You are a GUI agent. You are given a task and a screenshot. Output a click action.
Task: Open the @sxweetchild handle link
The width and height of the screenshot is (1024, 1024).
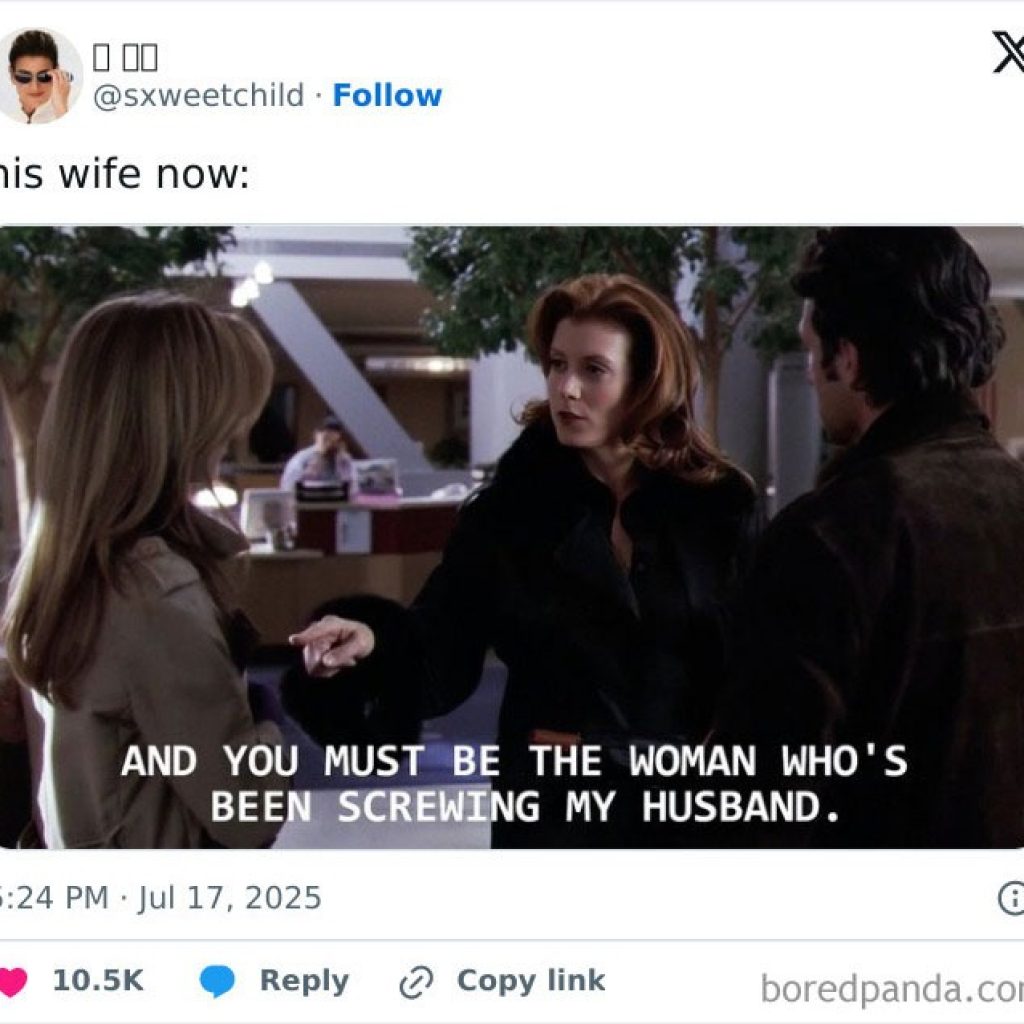199,95
